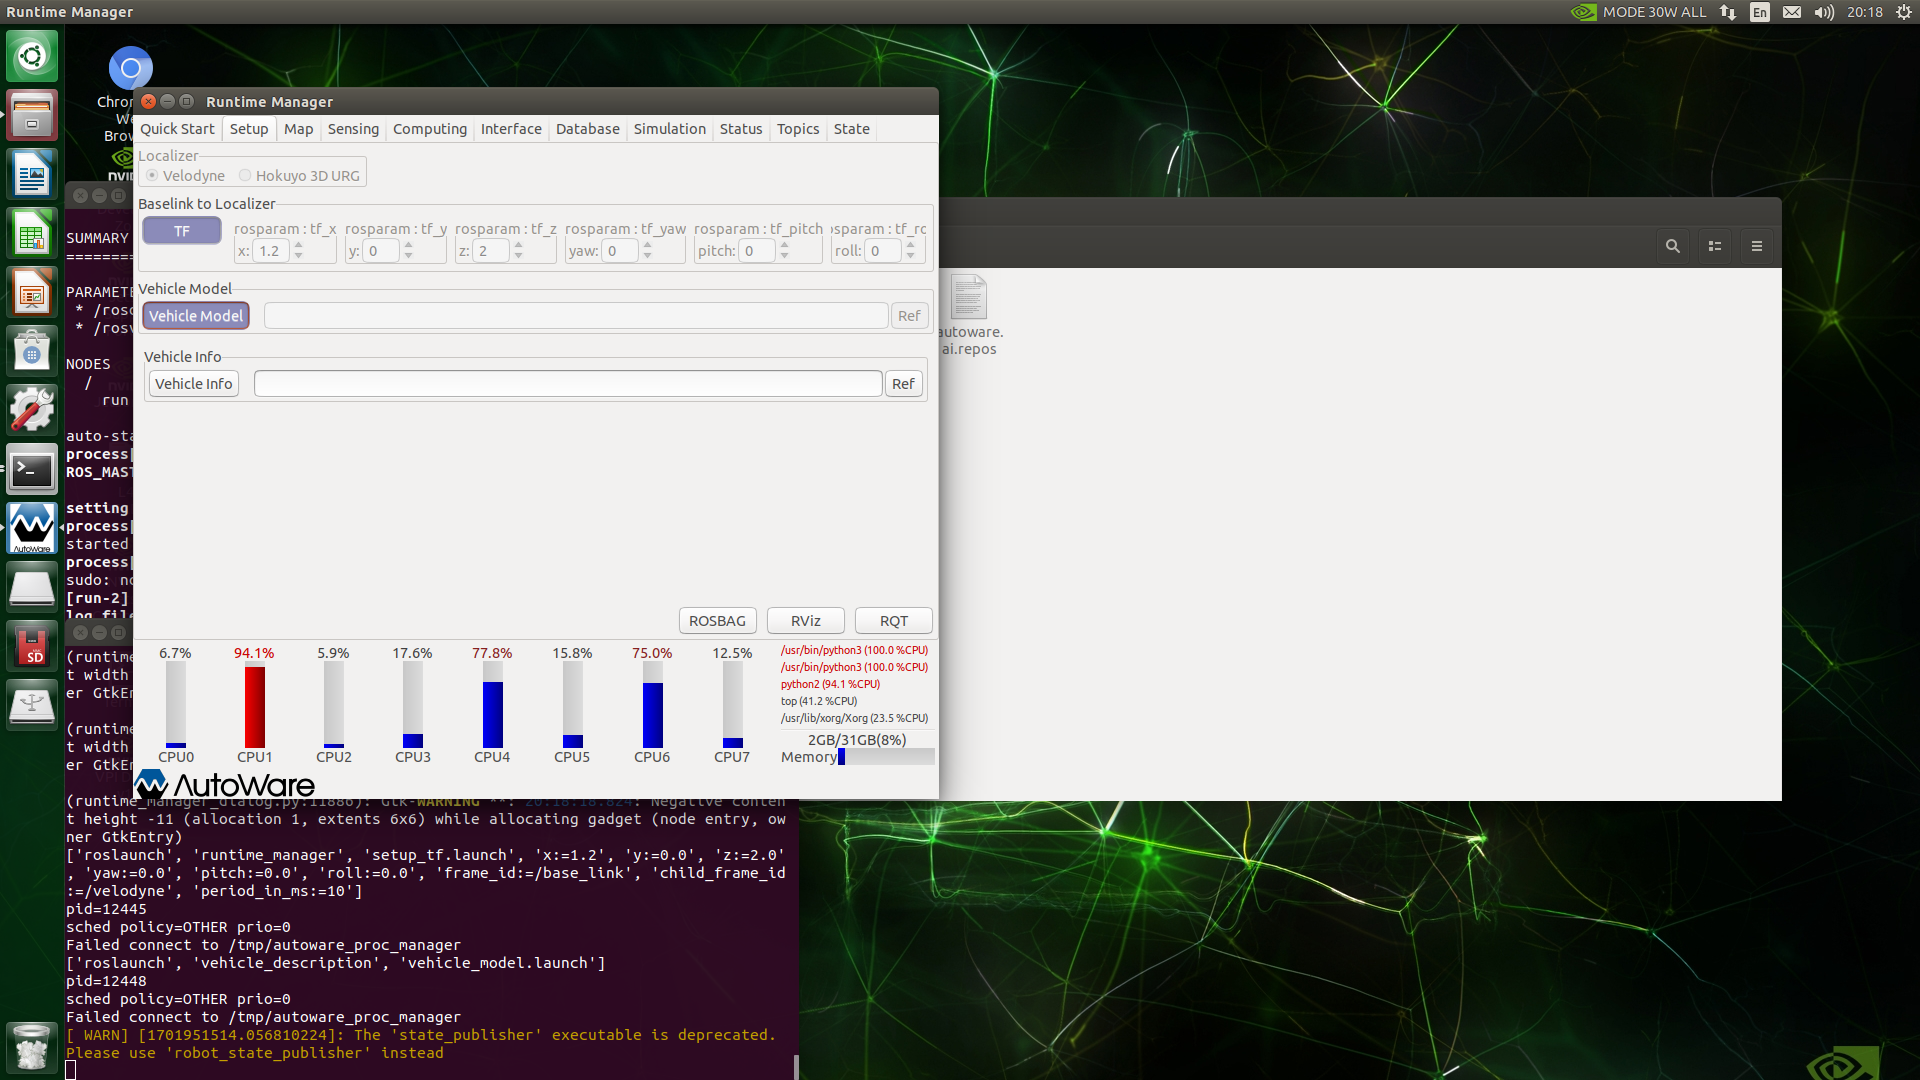
Task: Switch to Interface tab
Action: coord(511,129)
